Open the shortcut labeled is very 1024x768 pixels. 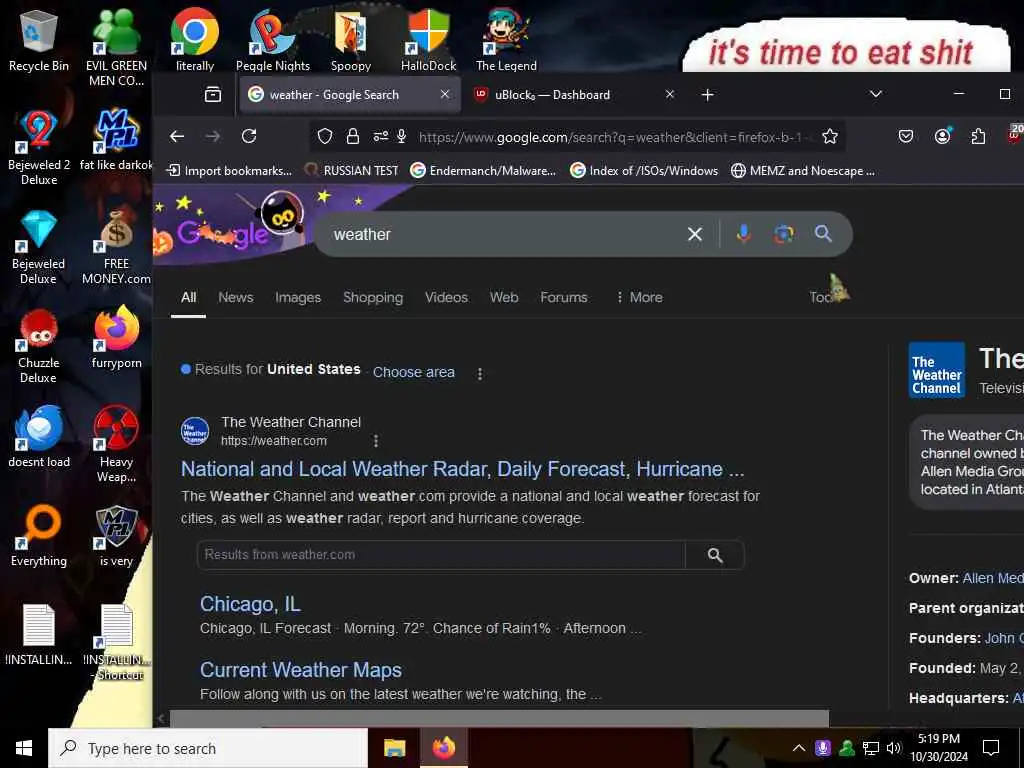coord(116,536)
